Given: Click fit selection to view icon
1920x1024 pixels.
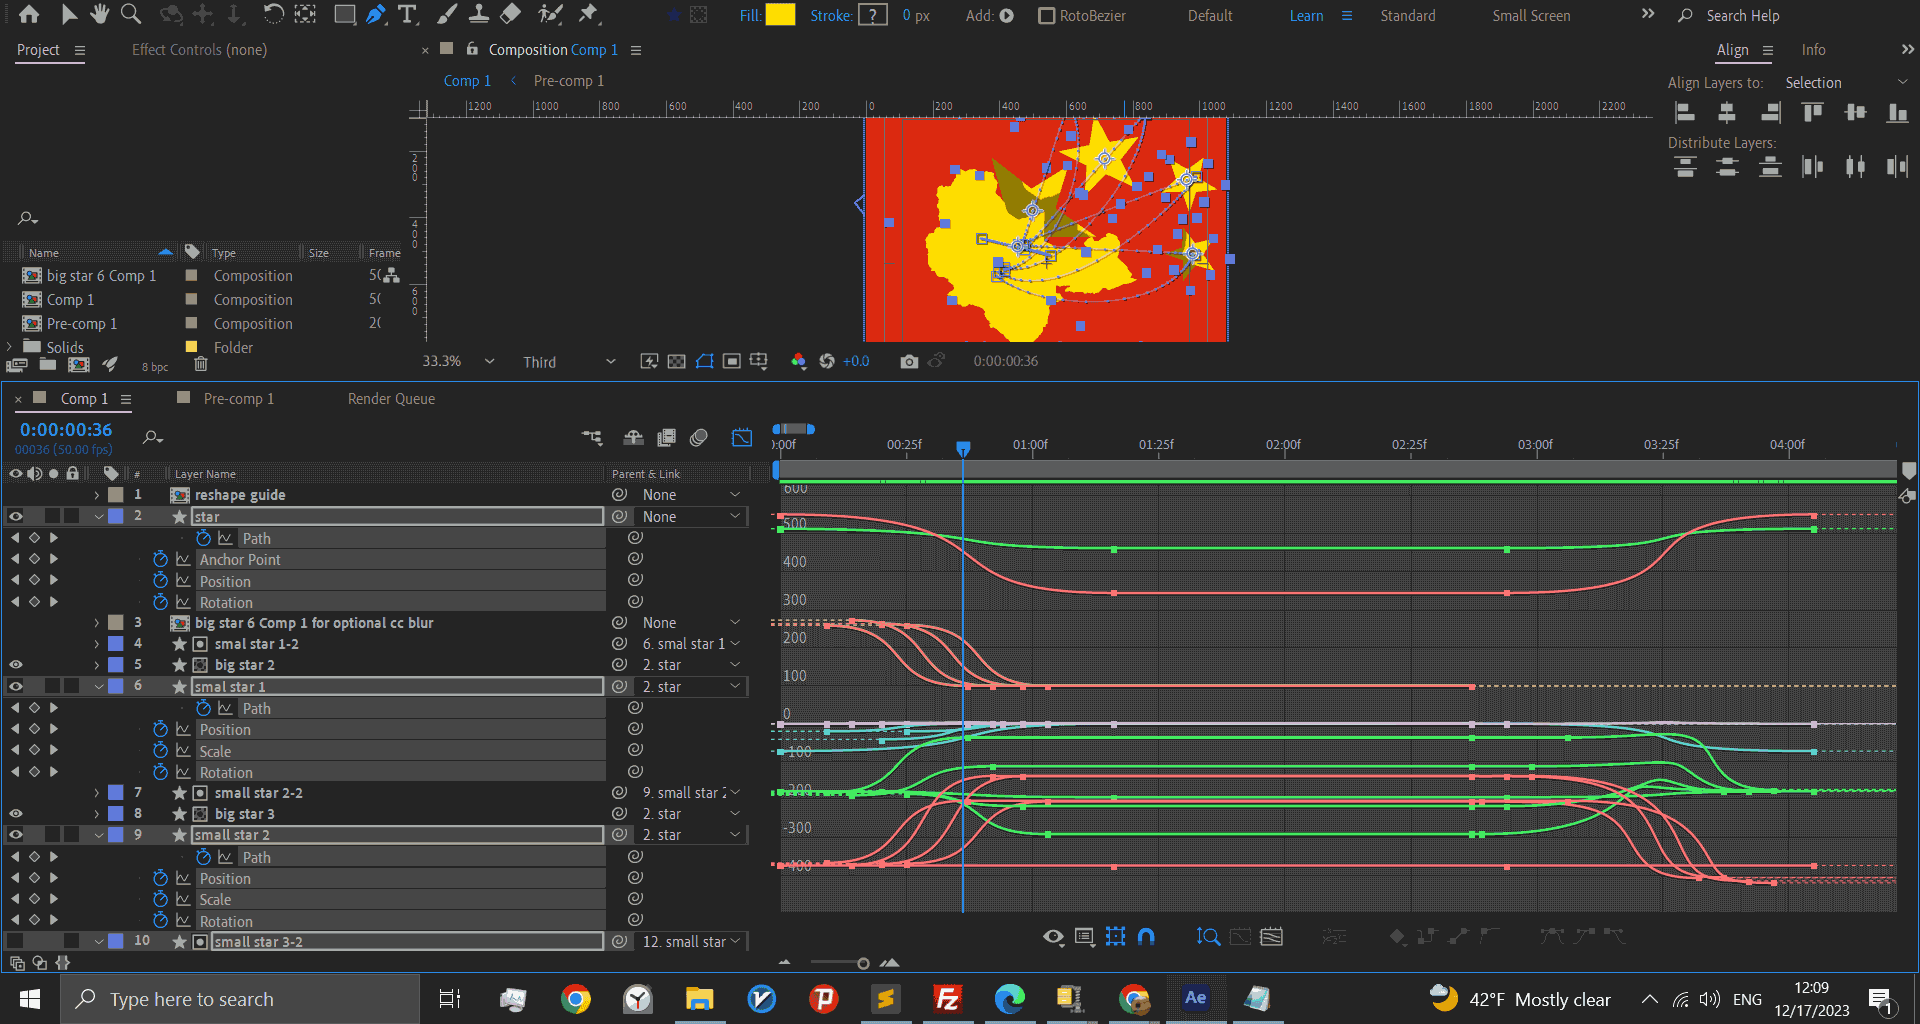Looking at the screenshot, I should click(x=1208, y=937).
